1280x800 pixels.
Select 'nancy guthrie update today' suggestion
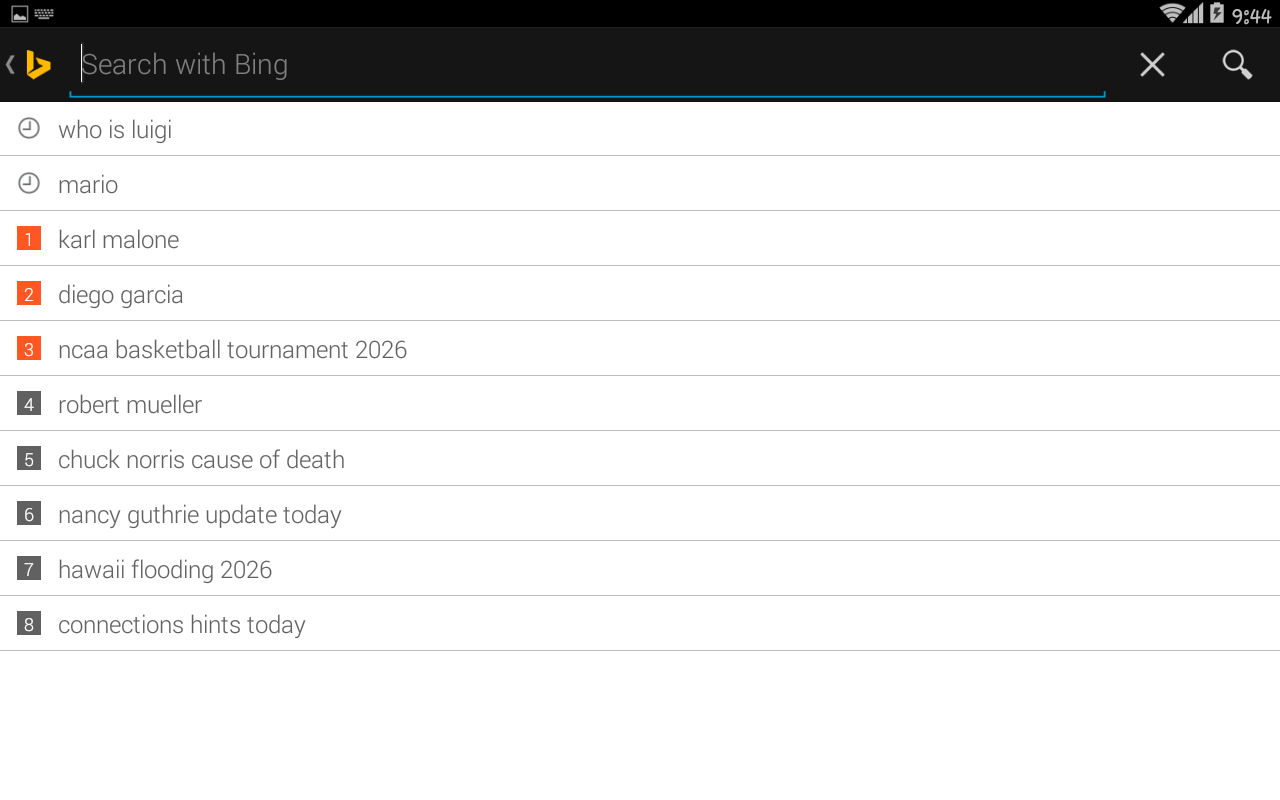coord(200,515)
